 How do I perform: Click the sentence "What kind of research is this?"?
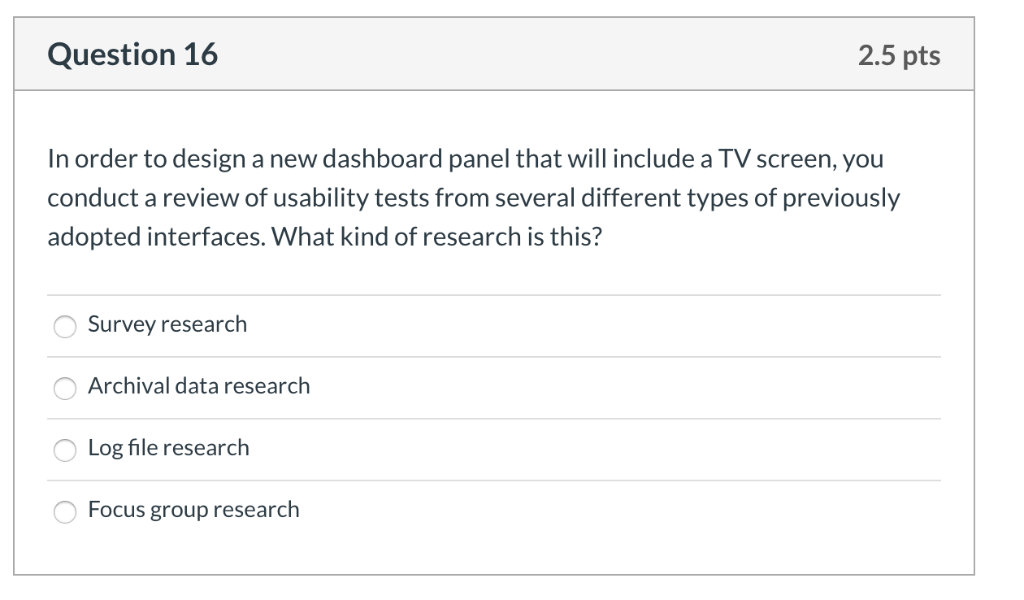point(436,237)
